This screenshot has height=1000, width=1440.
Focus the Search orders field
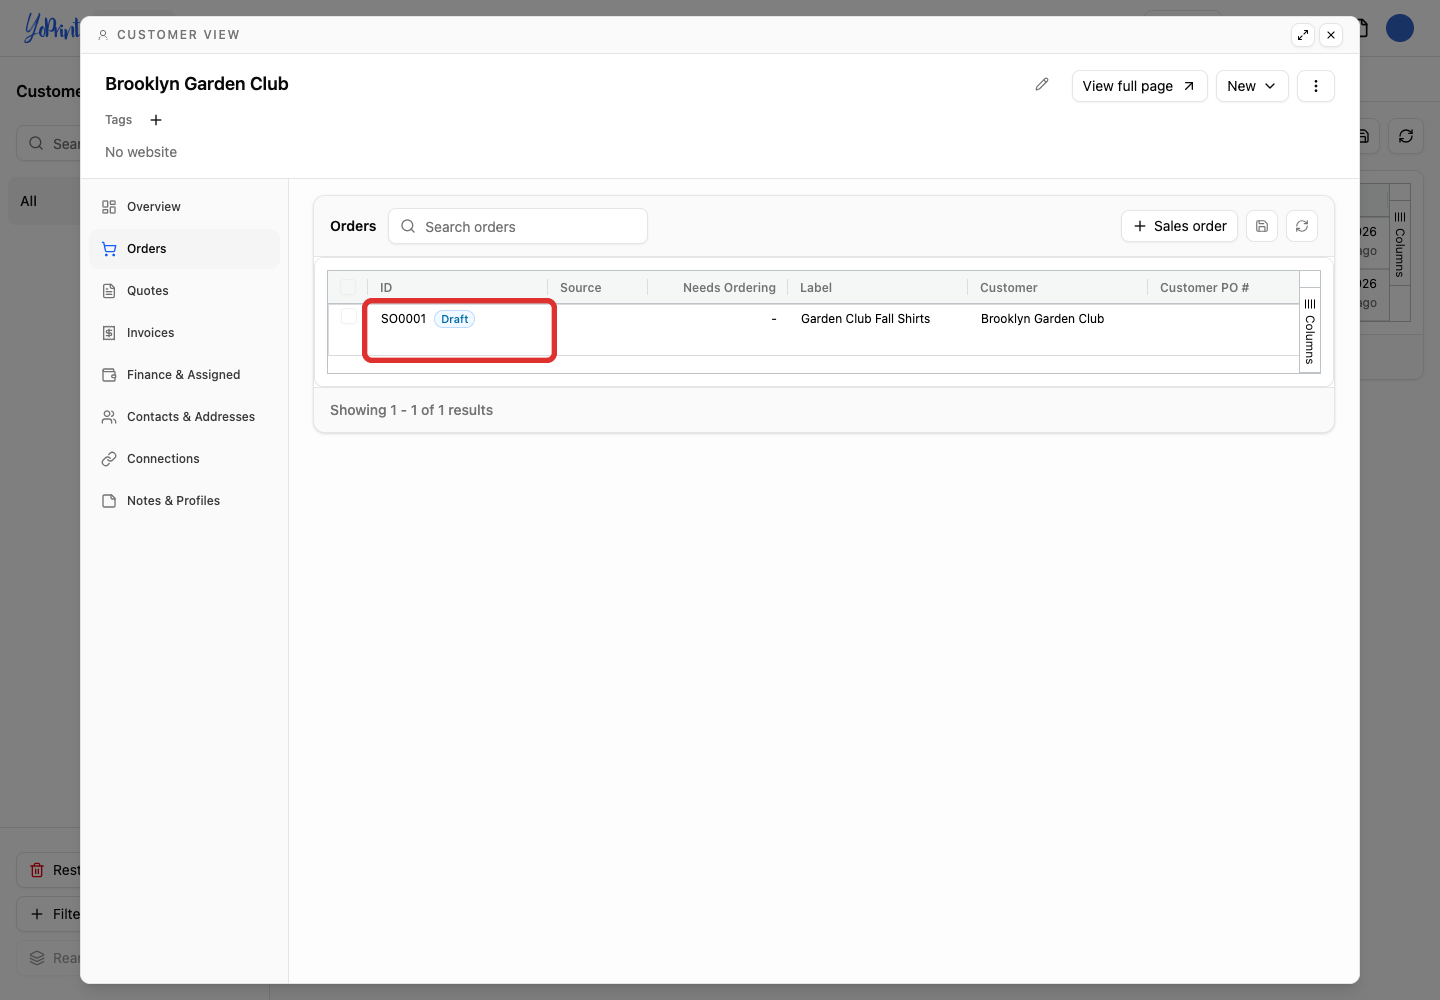(518, 226)
